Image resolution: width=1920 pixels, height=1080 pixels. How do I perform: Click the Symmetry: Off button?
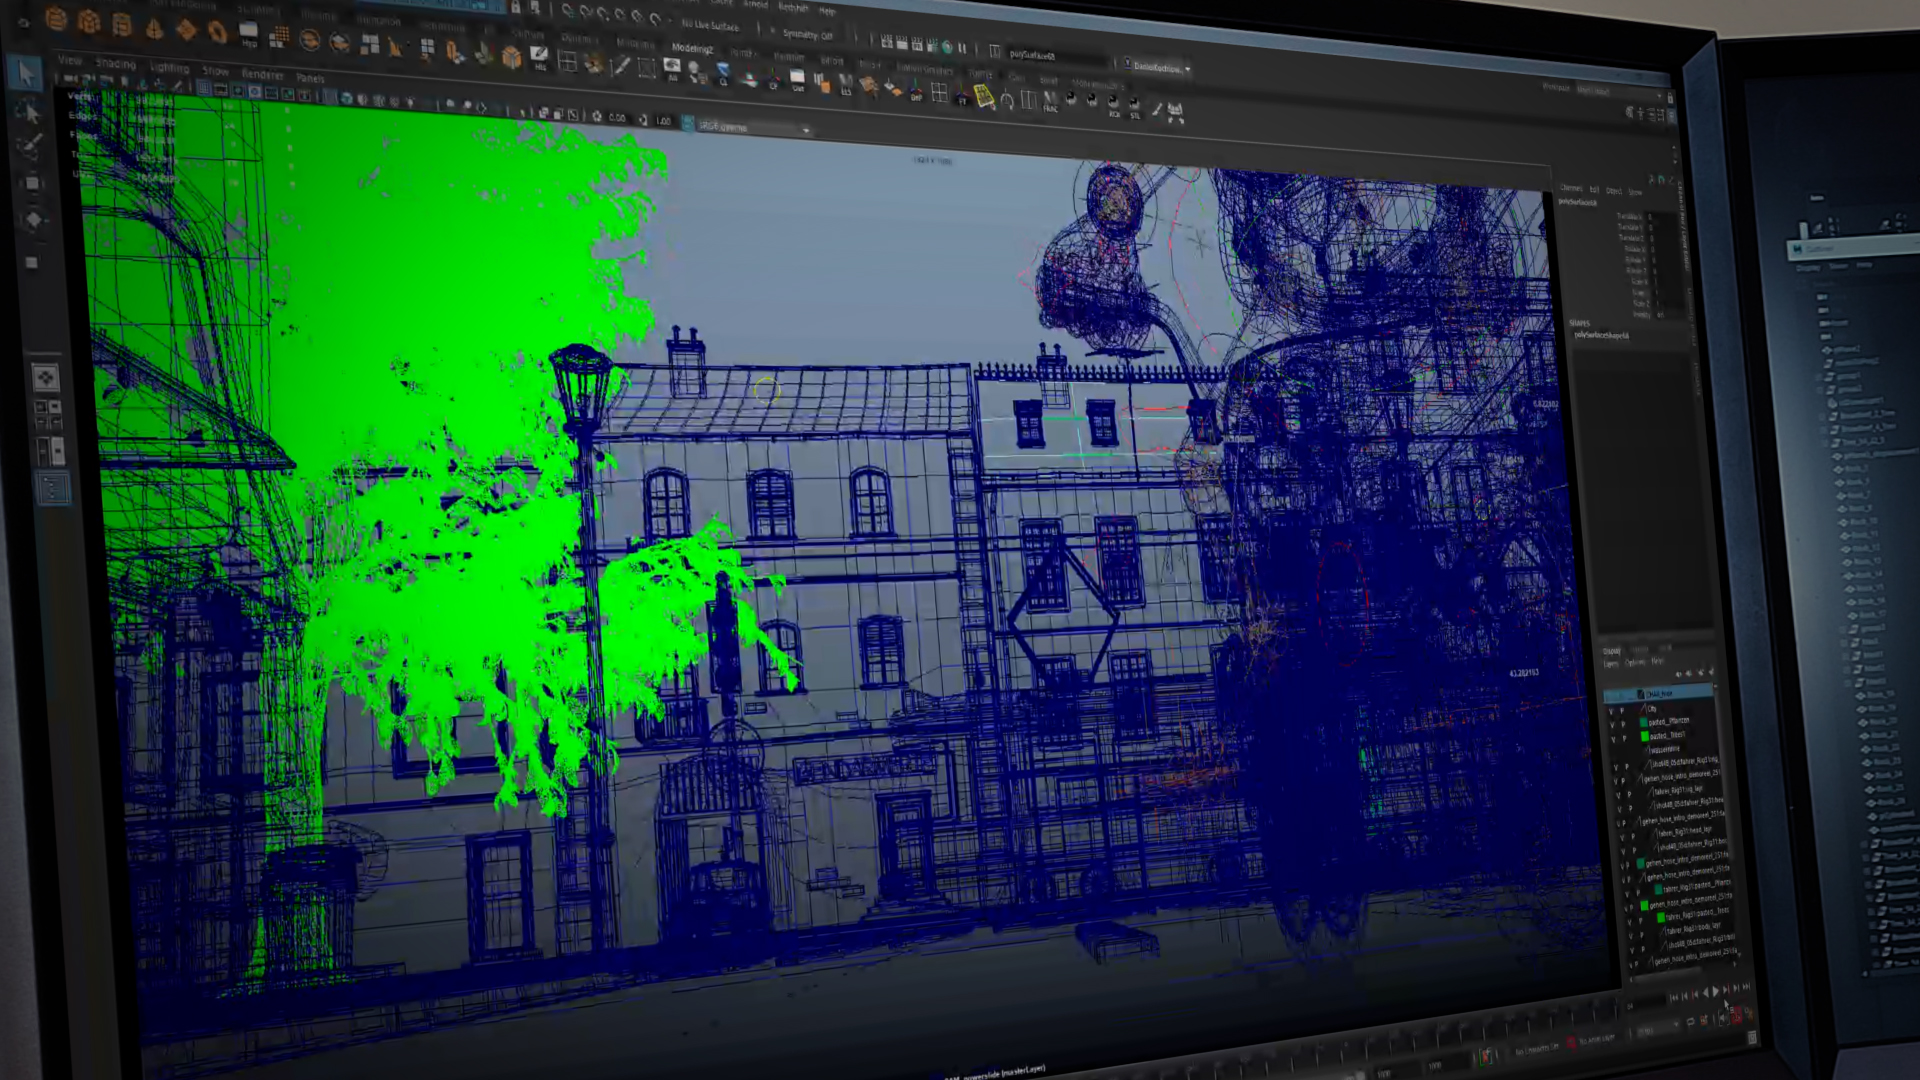(x=807, y=35)
